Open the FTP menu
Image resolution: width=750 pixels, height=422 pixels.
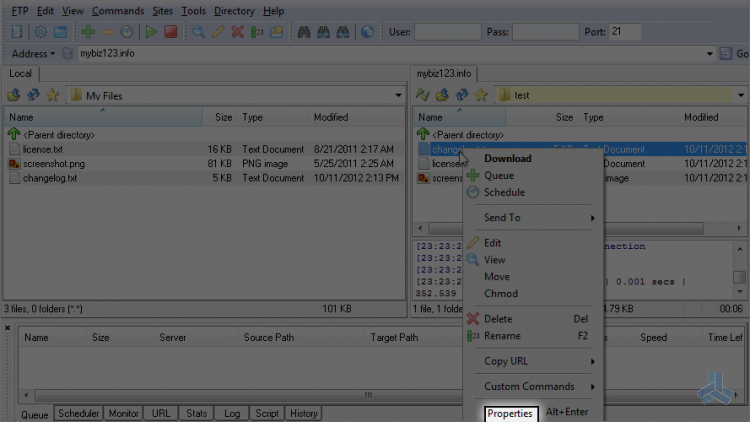[x=20, y=11]
